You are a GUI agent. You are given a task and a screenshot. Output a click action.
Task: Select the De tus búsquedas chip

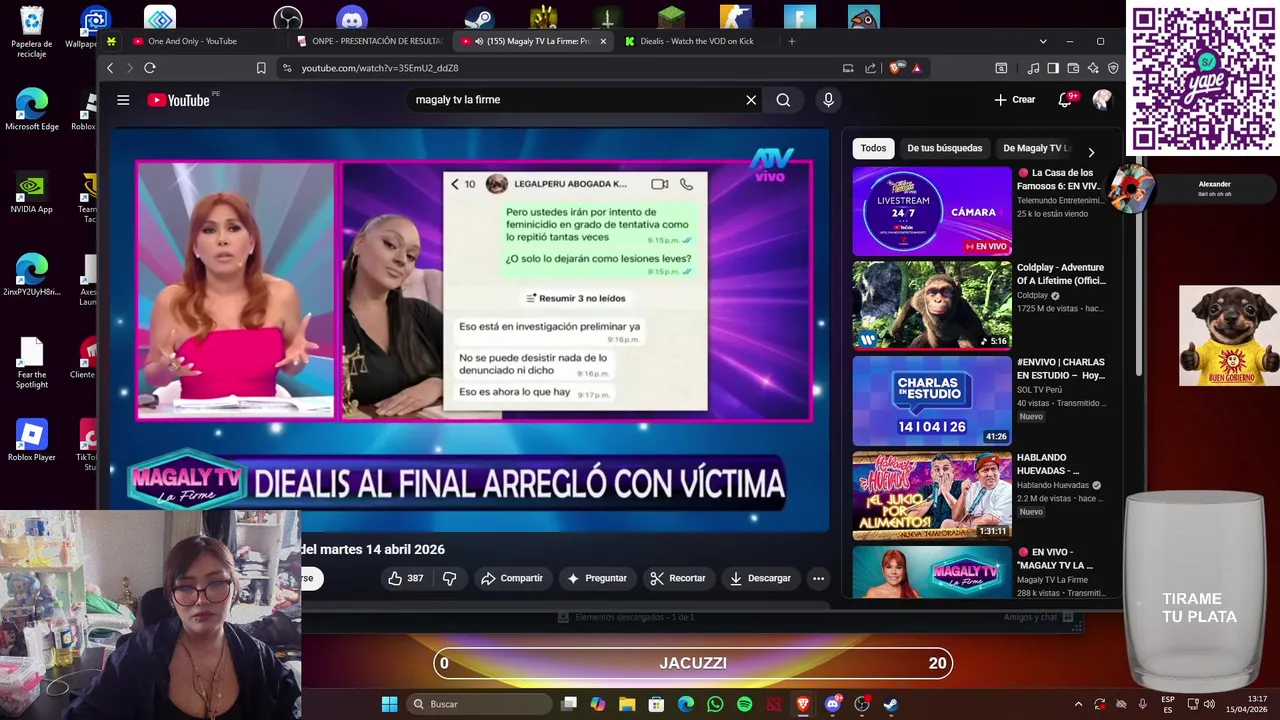coord(944,148)
